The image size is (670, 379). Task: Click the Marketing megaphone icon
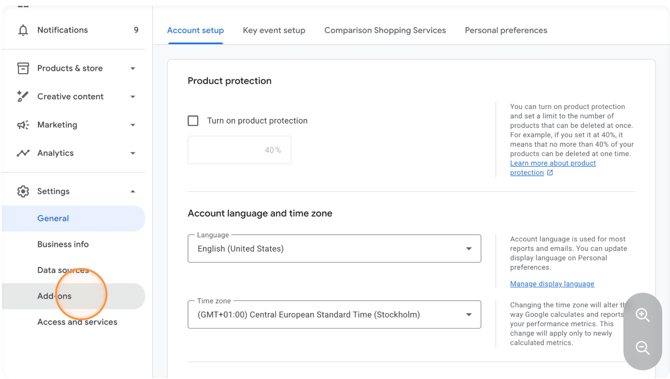pos(23,125)
